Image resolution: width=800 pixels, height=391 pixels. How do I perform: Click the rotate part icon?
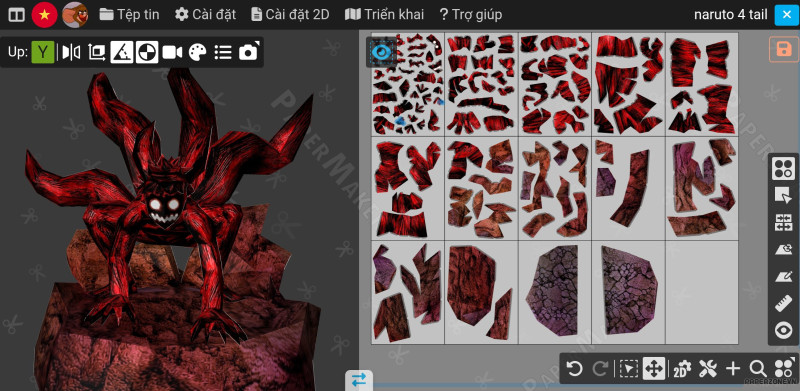[x=783, y=250]
